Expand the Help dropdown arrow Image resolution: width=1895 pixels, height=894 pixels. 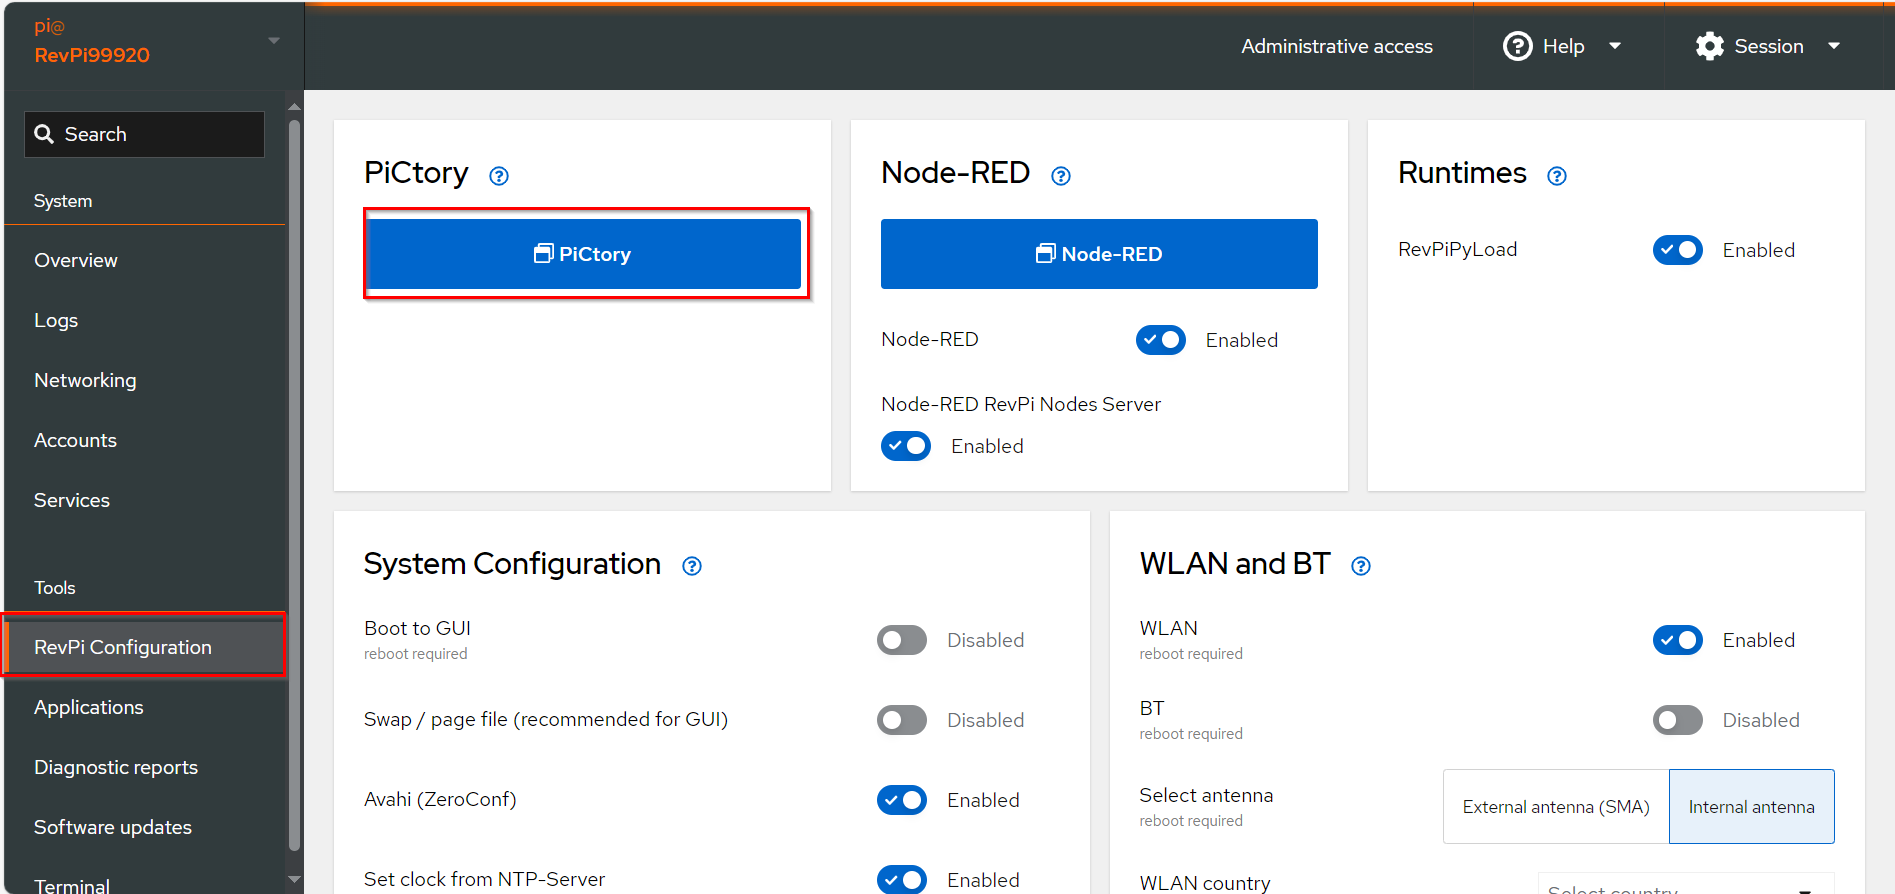tap(1615, 46)
